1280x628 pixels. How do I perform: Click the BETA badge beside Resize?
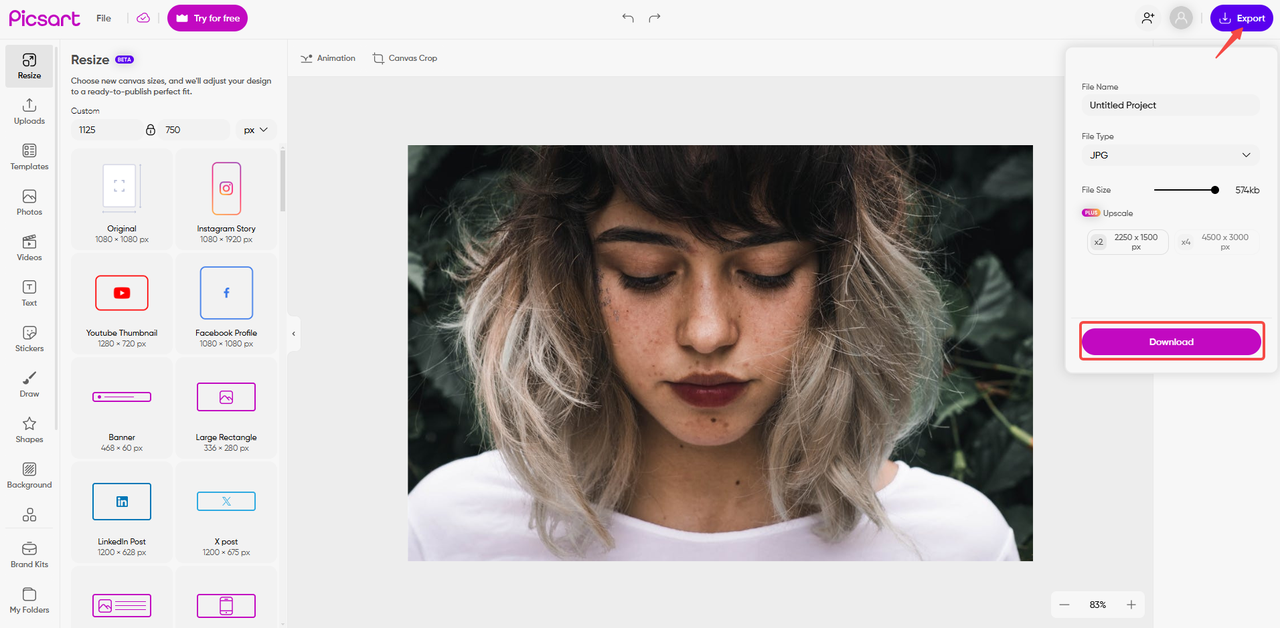tap(125, 60)
